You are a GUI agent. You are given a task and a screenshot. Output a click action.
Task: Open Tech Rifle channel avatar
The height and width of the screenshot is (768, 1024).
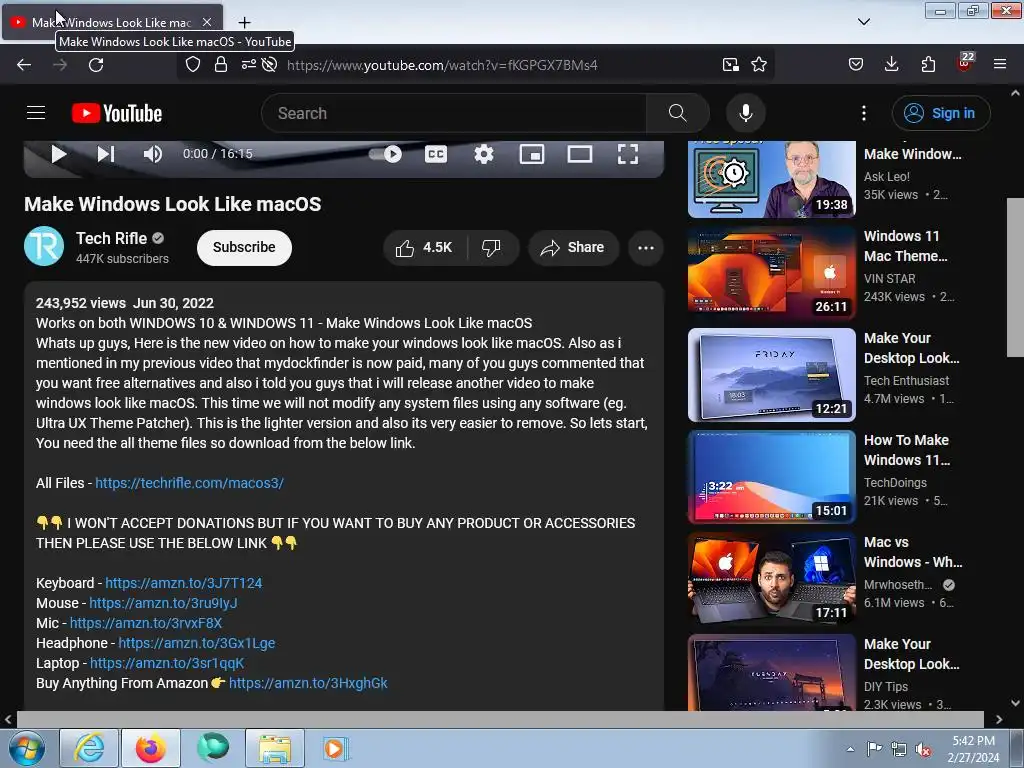tap(44, 246)
